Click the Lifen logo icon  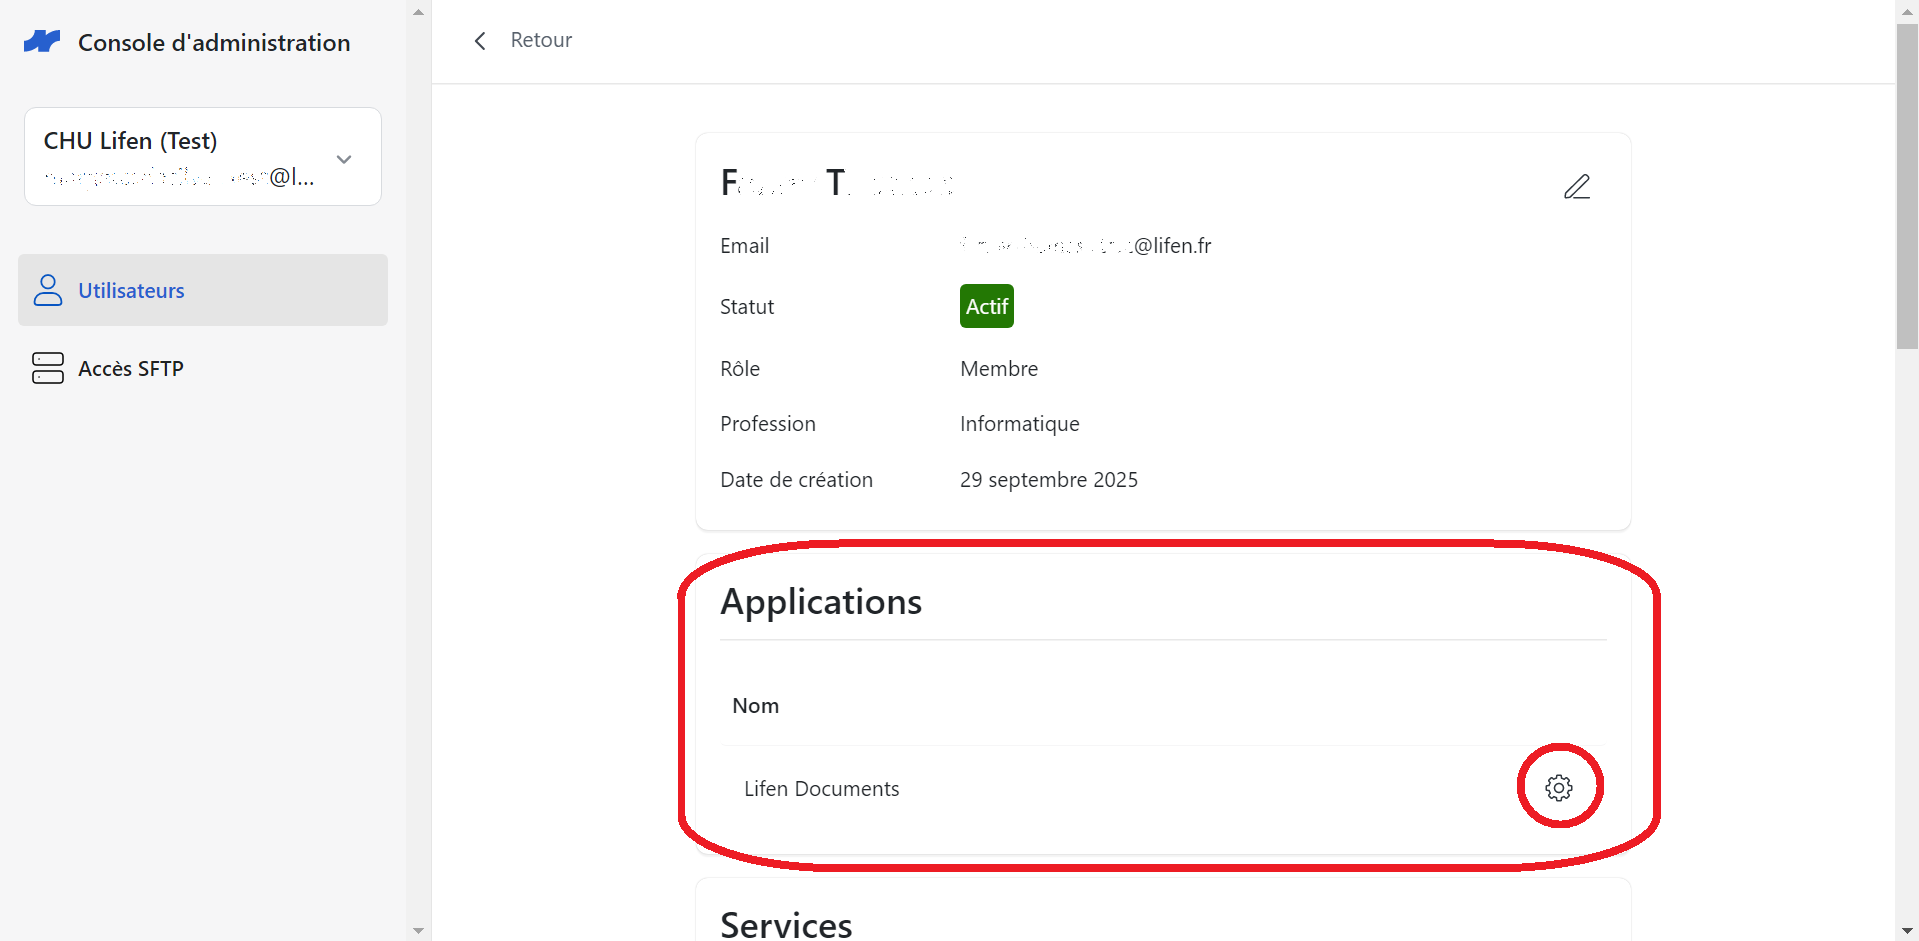[x=42, y=42]
